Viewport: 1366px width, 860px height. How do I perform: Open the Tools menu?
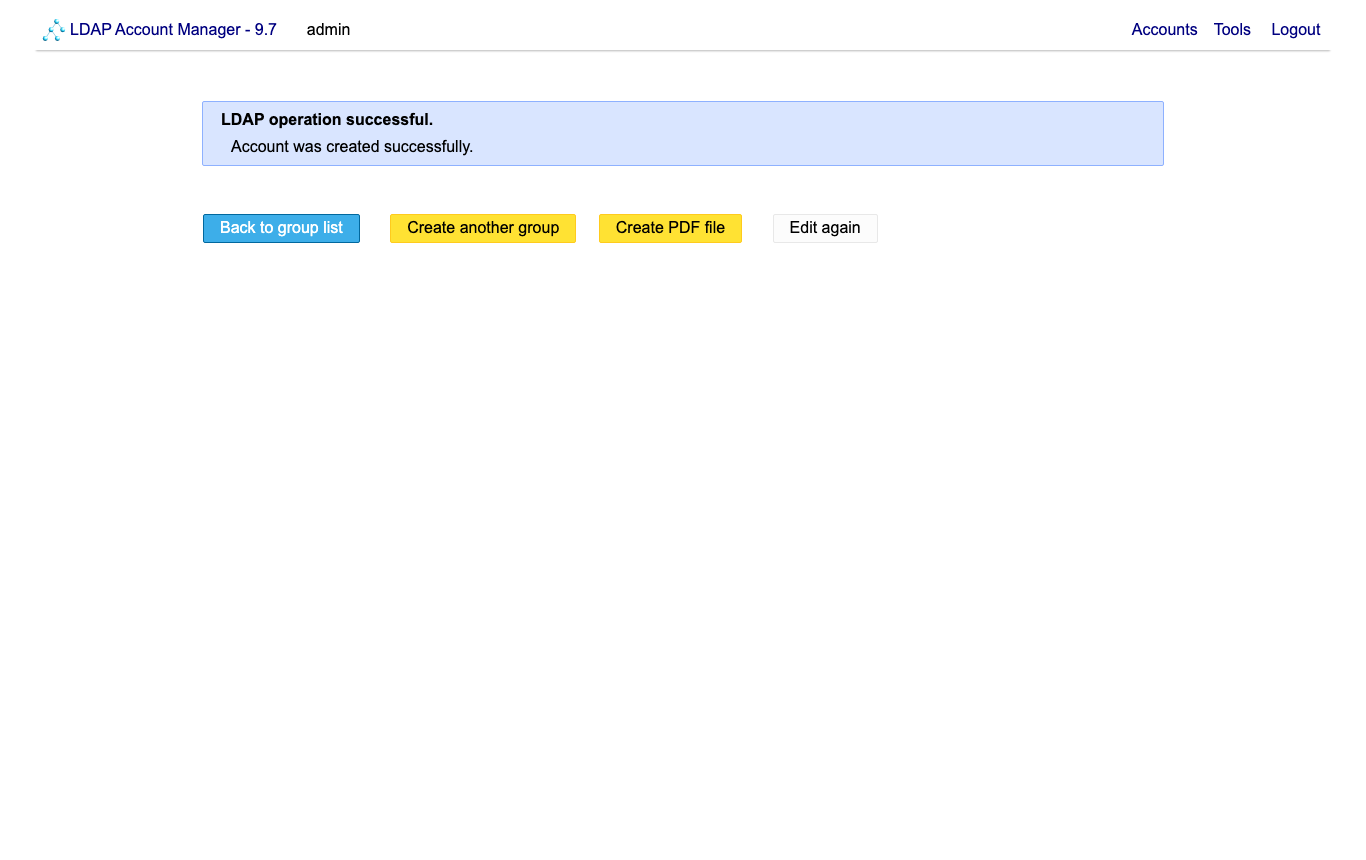pos(1232,30)
